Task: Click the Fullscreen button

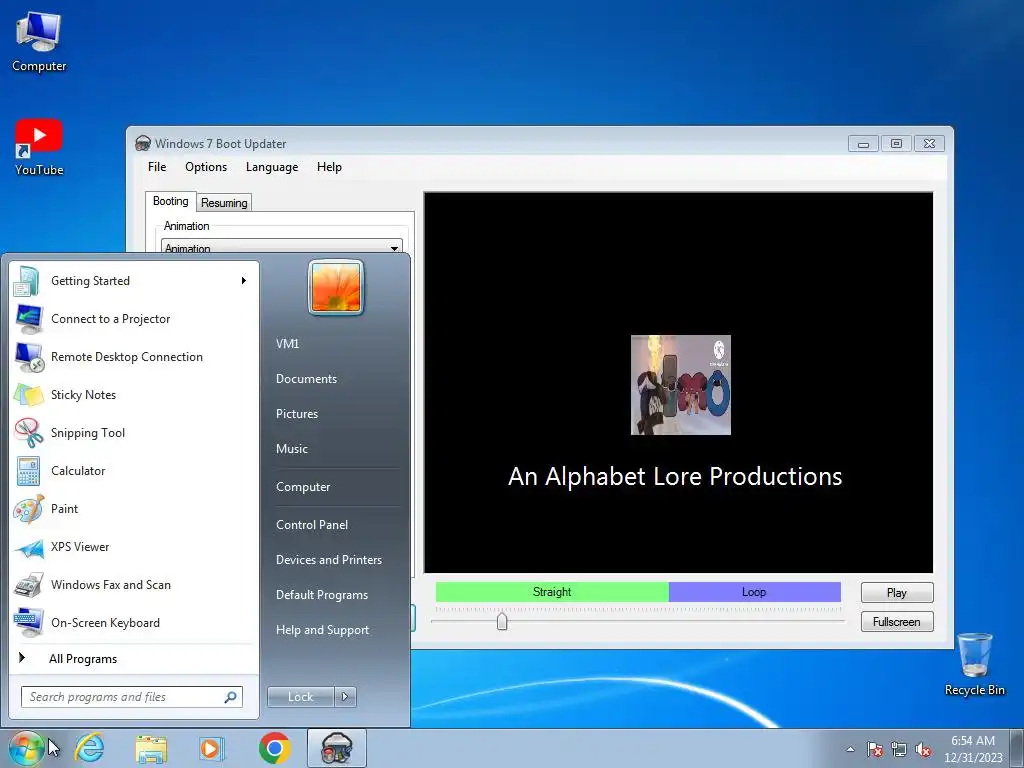Action: tap(897, 622)
